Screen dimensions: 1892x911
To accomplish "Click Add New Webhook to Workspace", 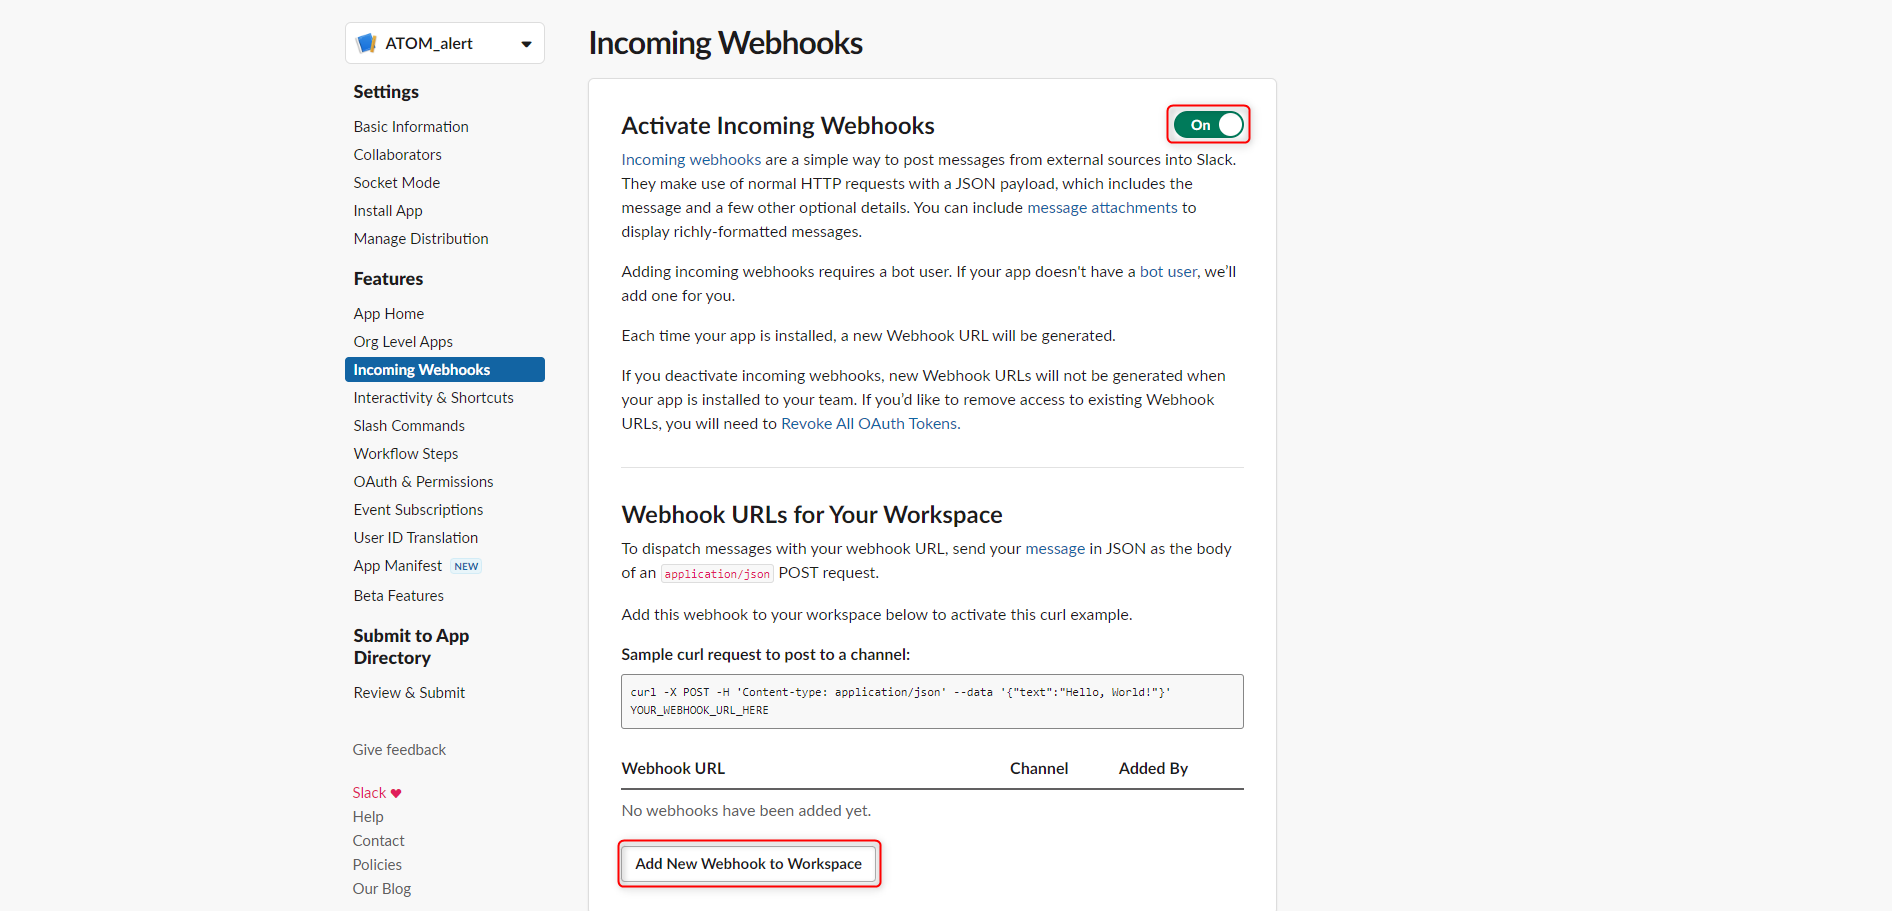I will point(748,864).
